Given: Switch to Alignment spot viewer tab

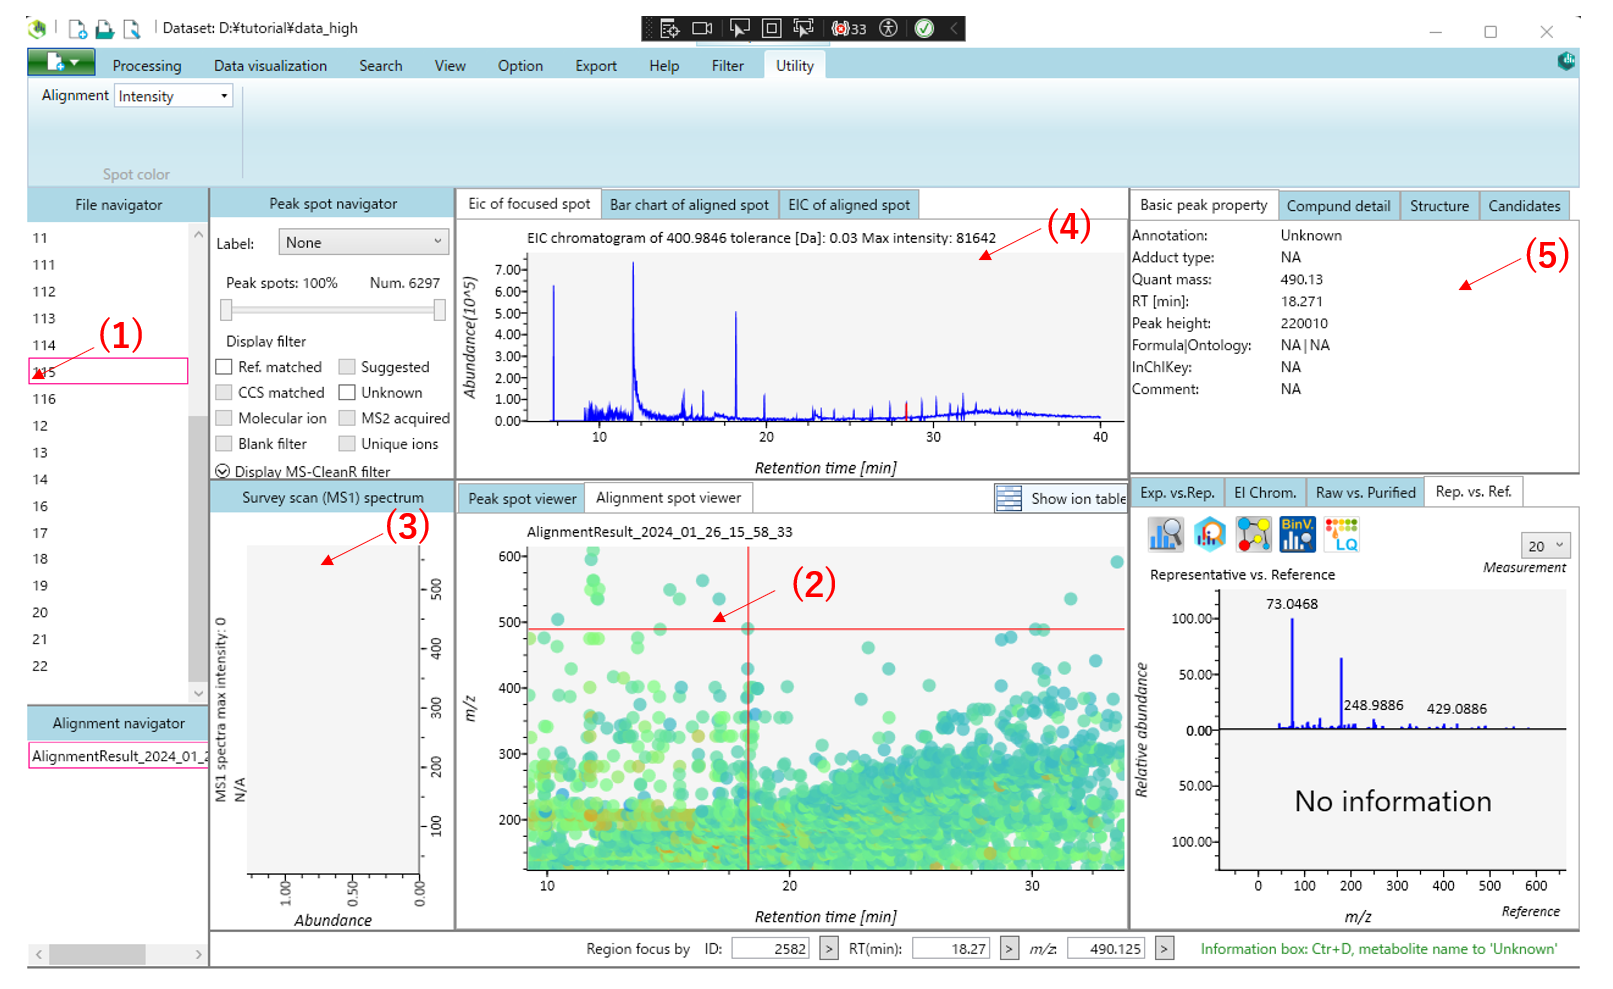Looking at the screenshot, I should pyautogui.click(x=669, y=498).
